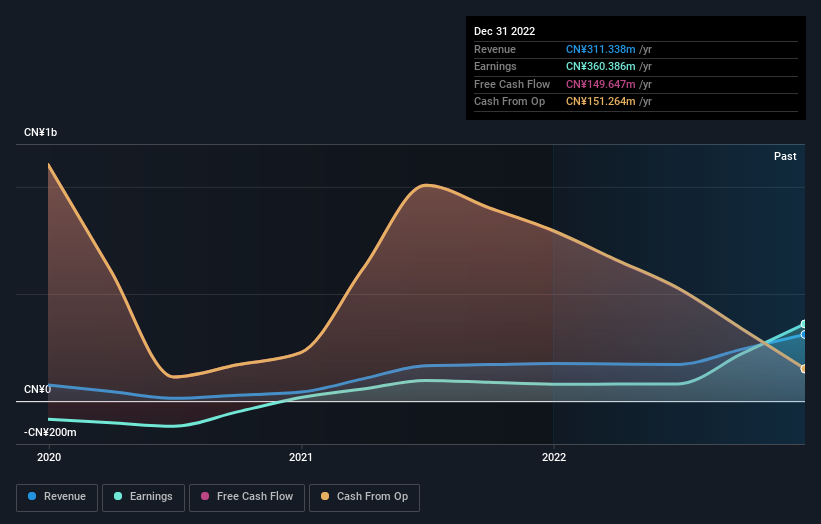
Task: Click the 2022 x-axis label
Action: (553, 457)
